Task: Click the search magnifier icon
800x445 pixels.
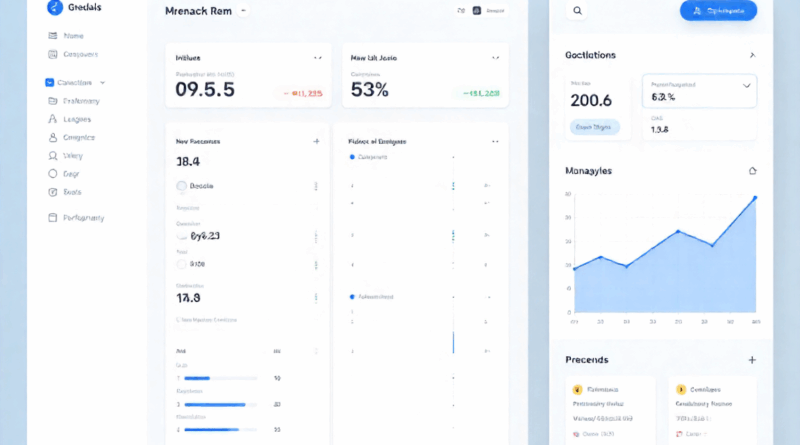Action: point(578,11)
